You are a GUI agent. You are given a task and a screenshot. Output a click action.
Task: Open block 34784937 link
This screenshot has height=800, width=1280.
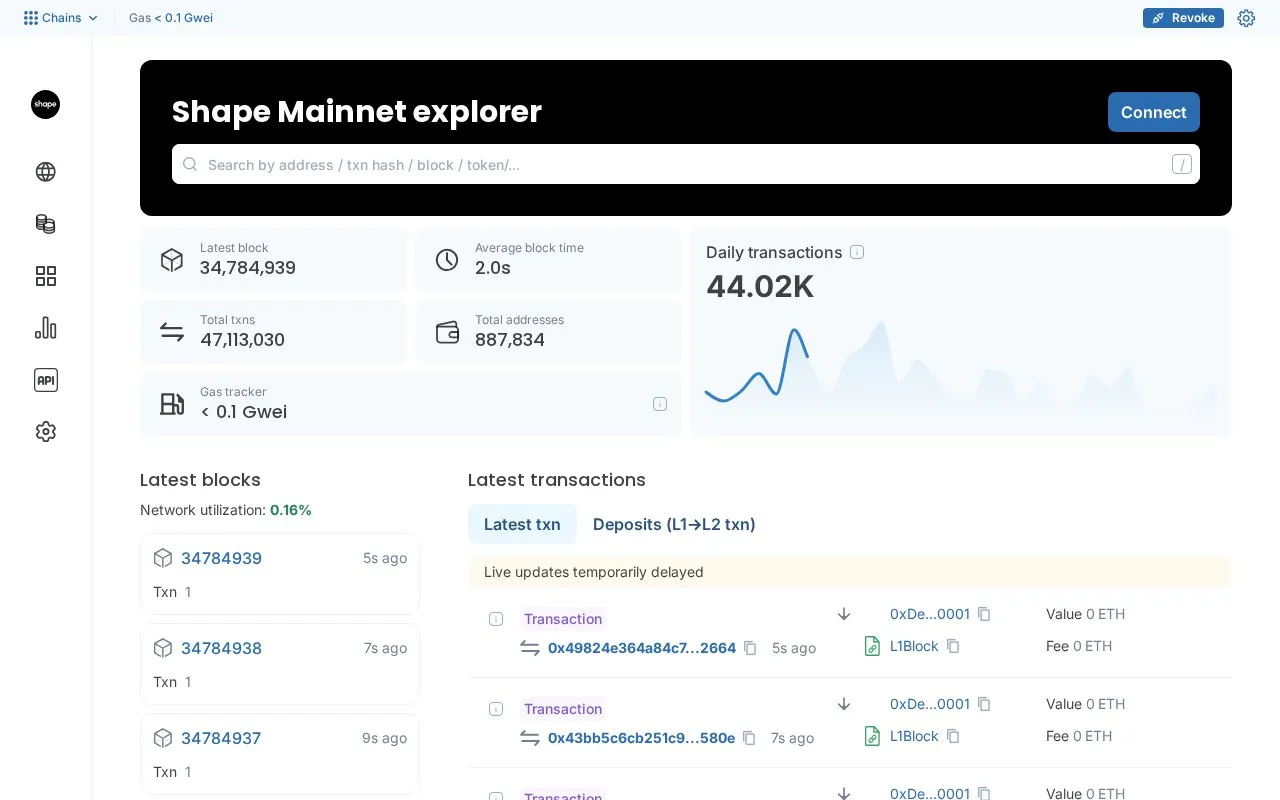[221, 738]
